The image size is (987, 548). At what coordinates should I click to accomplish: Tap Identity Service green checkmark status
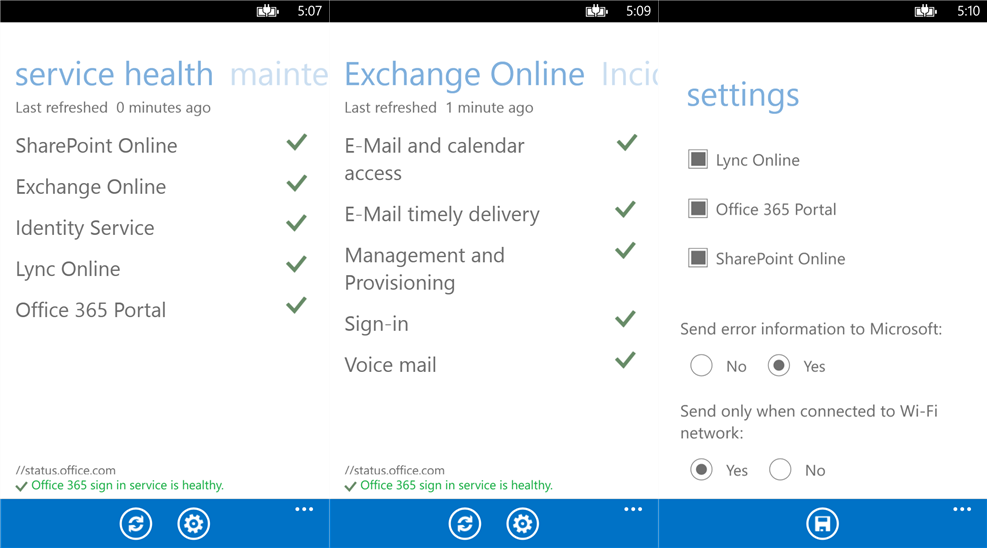coord(296,223)
